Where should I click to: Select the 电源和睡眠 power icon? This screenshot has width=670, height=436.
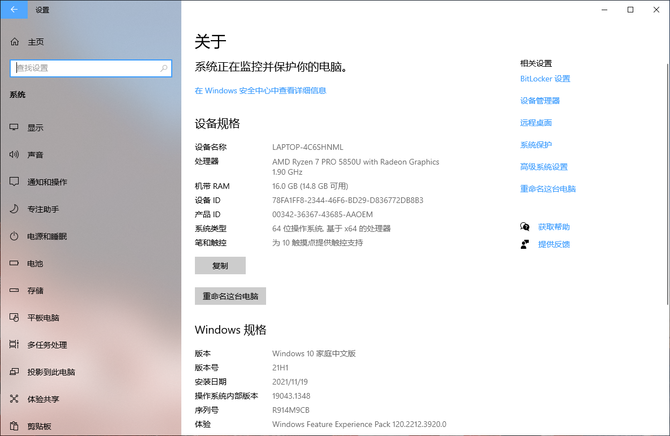point(14,236)
